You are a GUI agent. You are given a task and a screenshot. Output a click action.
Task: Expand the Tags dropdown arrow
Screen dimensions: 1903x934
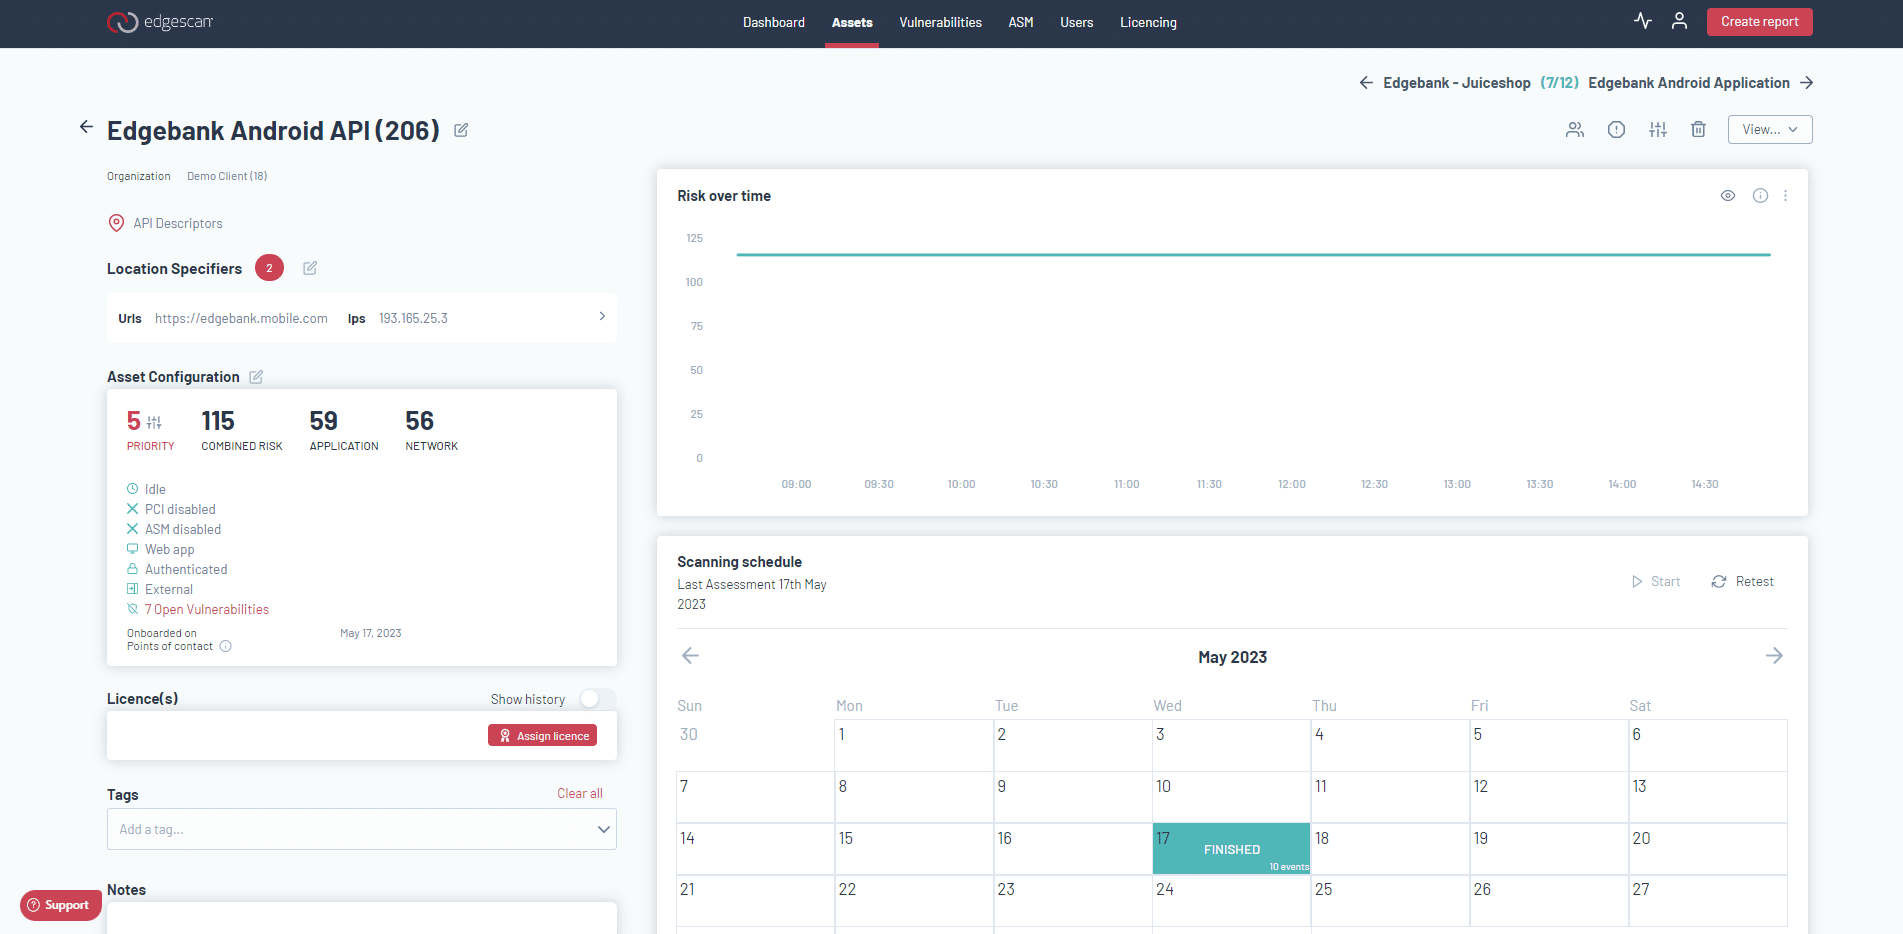pos(603,829)
